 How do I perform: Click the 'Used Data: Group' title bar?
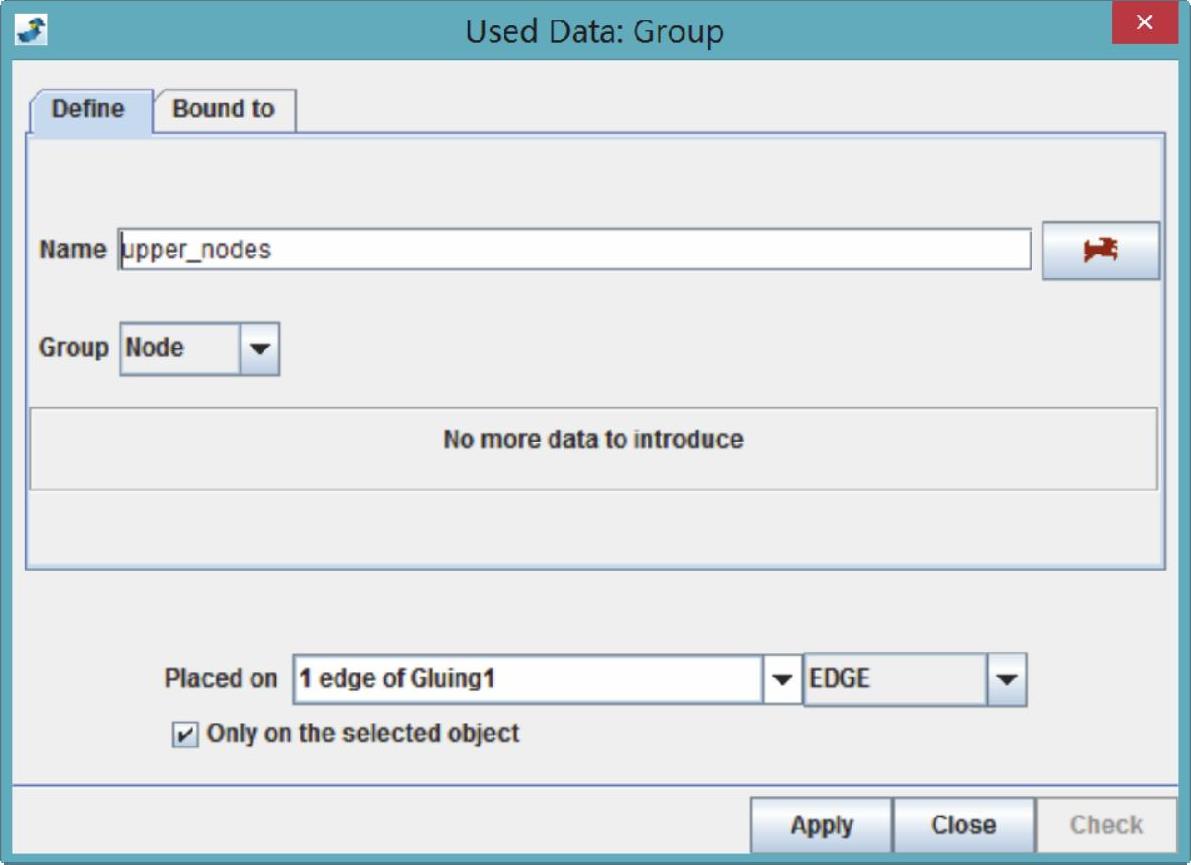tap(594, 30)
